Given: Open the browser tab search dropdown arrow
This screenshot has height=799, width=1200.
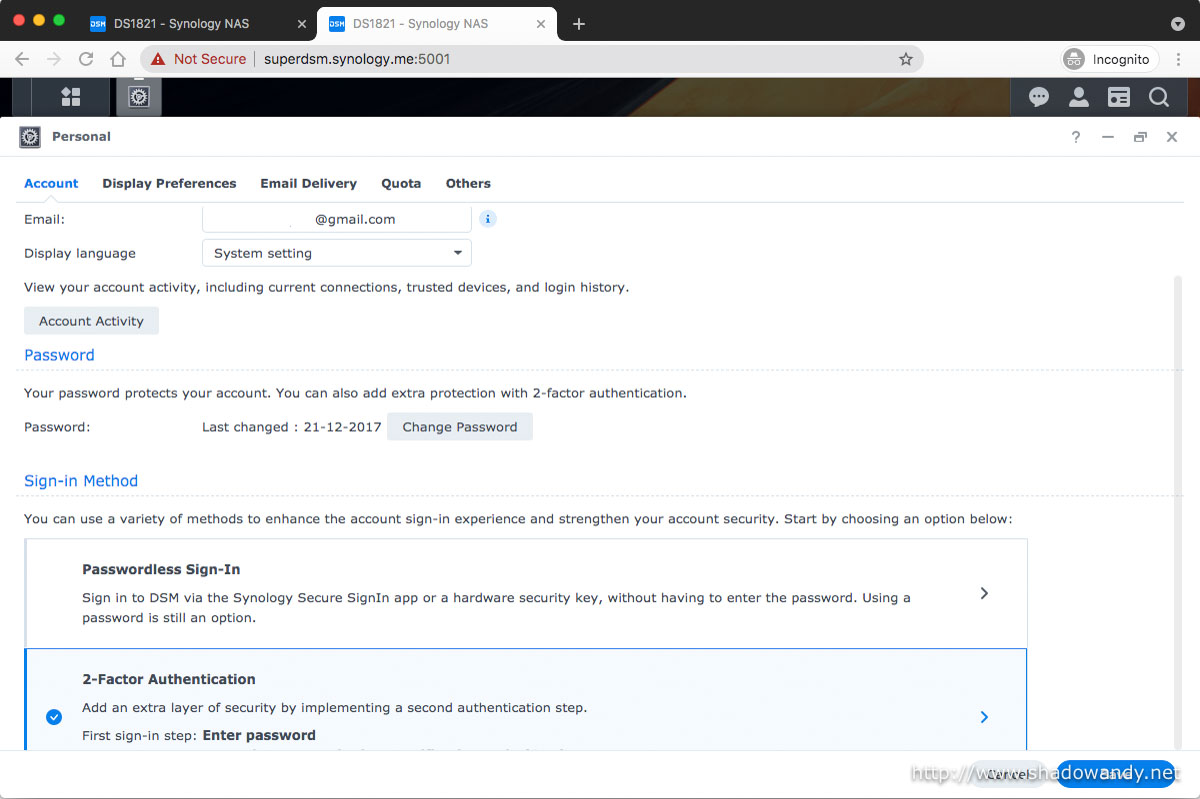Looking at the screenshot, I should tap(1178, 24).
